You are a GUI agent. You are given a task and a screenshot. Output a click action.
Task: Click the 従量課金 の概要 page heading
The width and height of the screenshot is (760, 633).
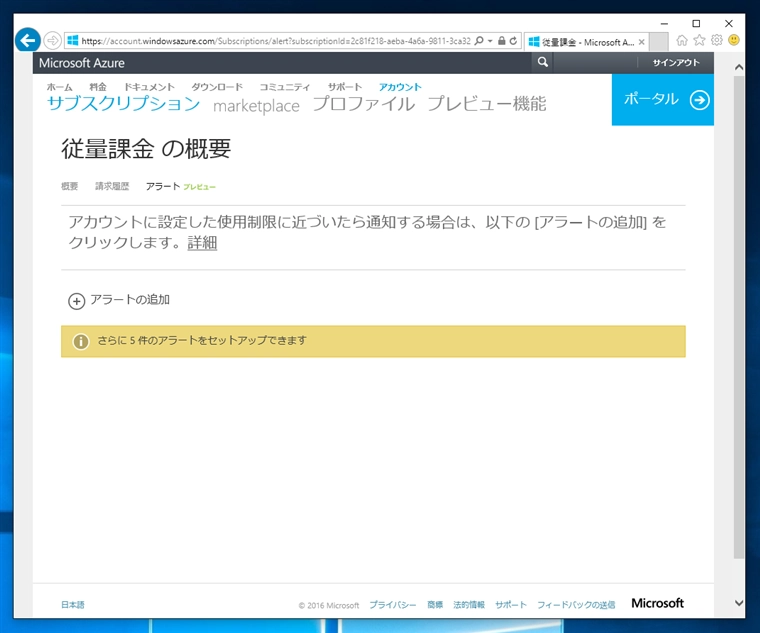[x=146, y=148]
